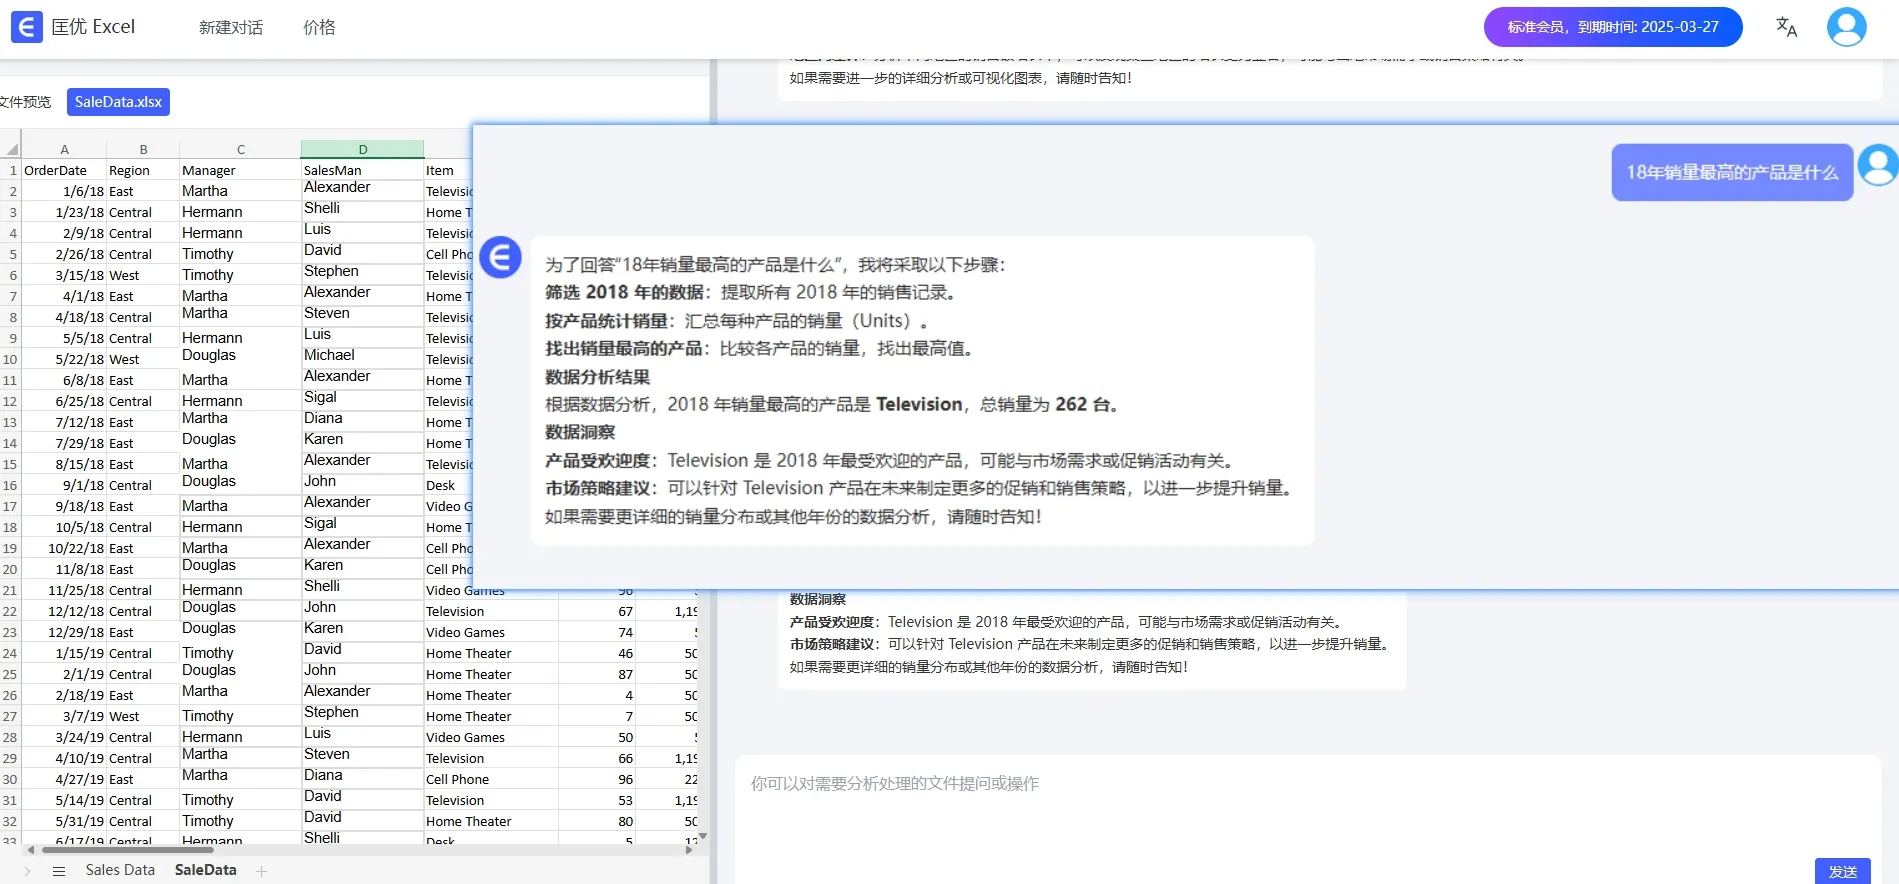1899x884 pixels.
Task: Select column A header
Action: pyautogui.click(x=64, y=149)
